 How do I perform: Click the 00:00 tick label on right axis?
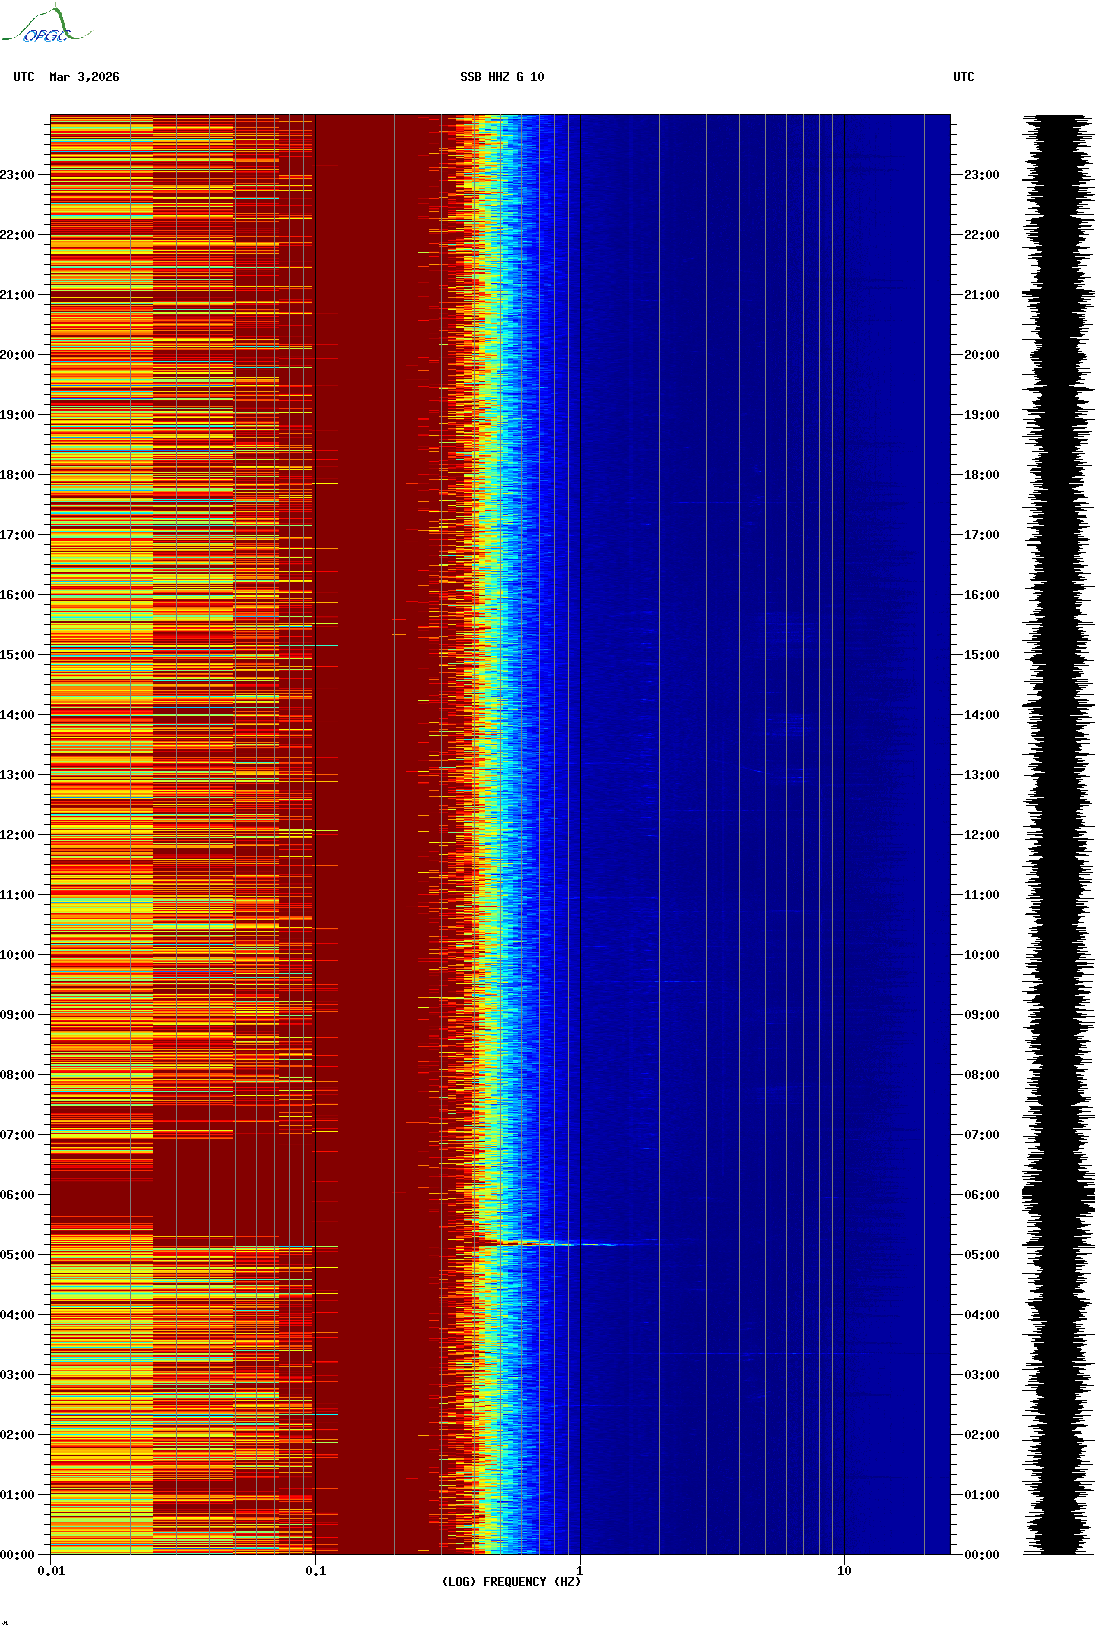pos(981,1555)
